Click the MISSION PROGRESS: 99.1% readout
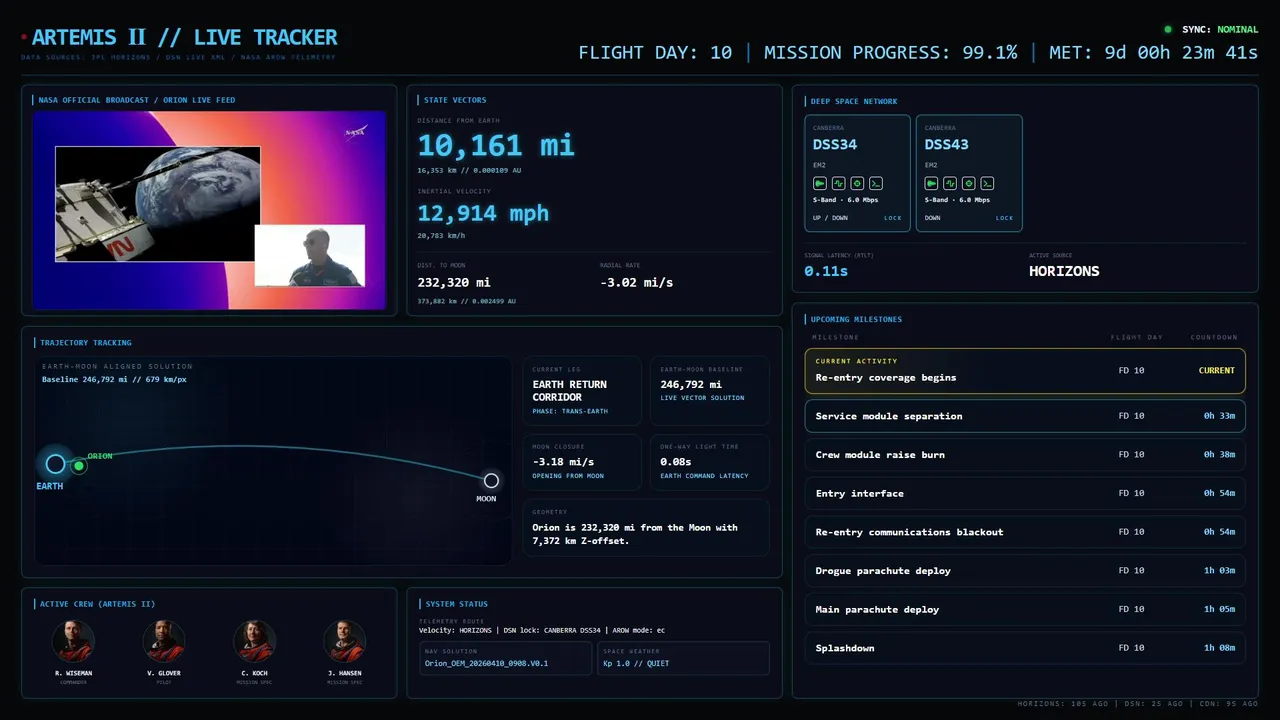This screenshot has height=720, width=1280. point(890,53)
